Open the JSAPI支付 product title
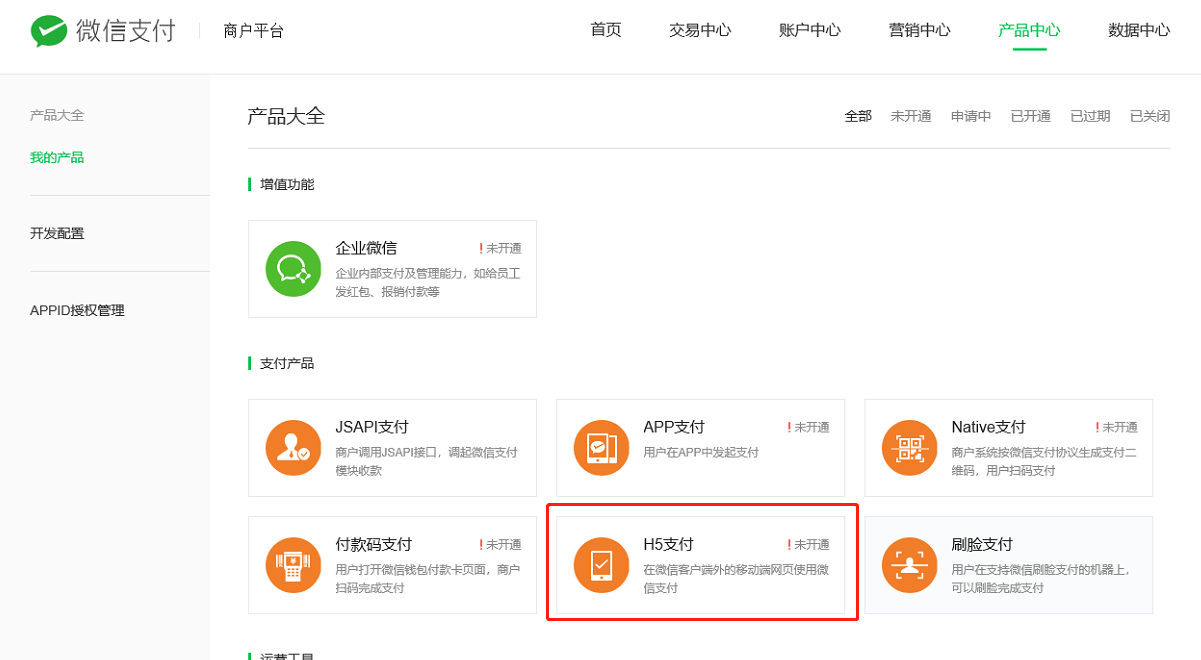 click(372, 427)
